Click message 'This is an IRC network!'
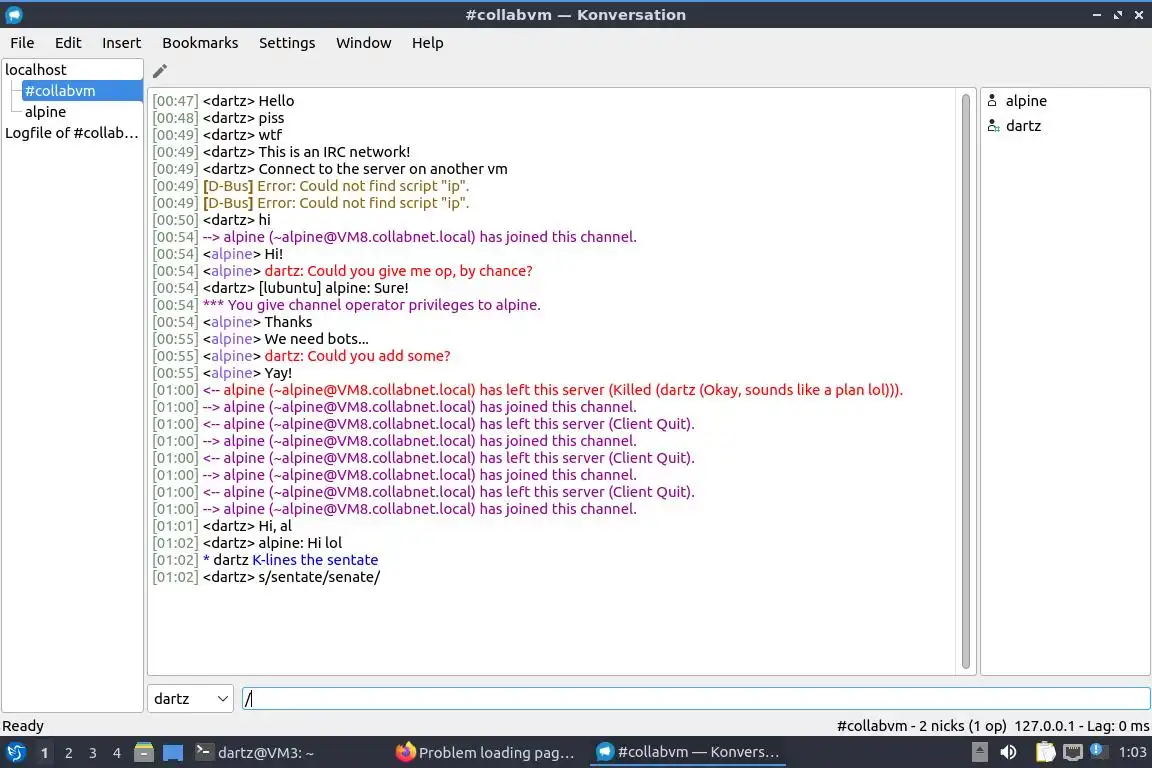This screenshot has width=1152, height=768. pyautogui.click(x=334, y=151)
